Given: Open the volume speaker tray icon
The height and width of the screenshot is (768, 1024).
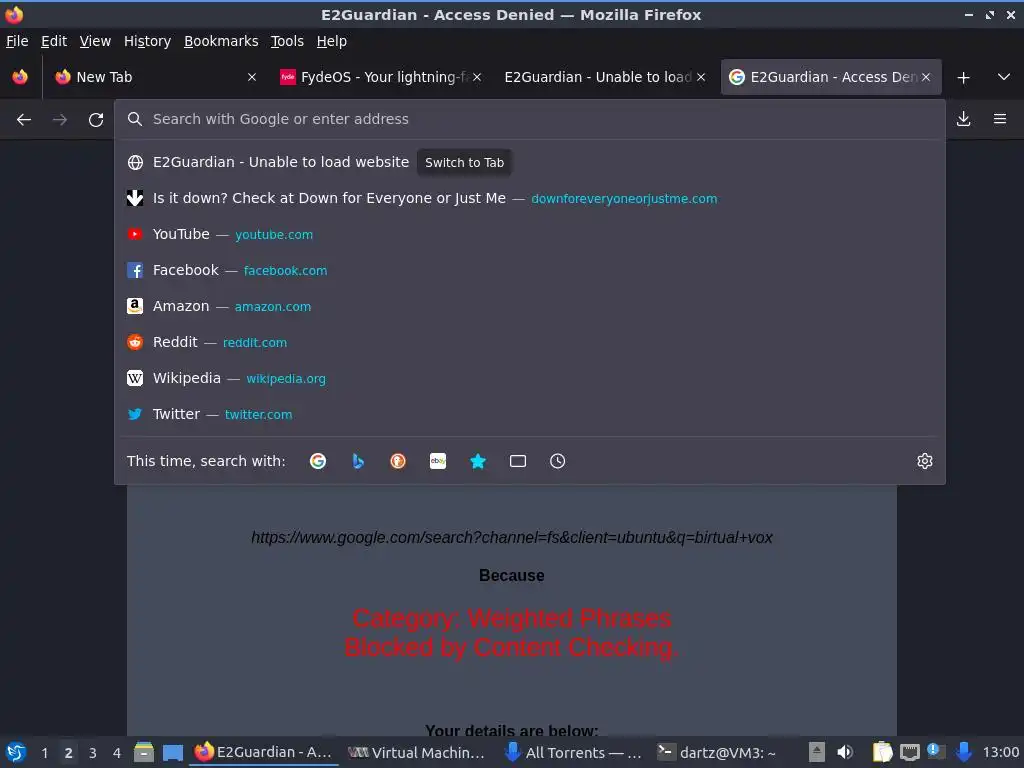Looking at the screenshot, I should (x=844, y=752).
